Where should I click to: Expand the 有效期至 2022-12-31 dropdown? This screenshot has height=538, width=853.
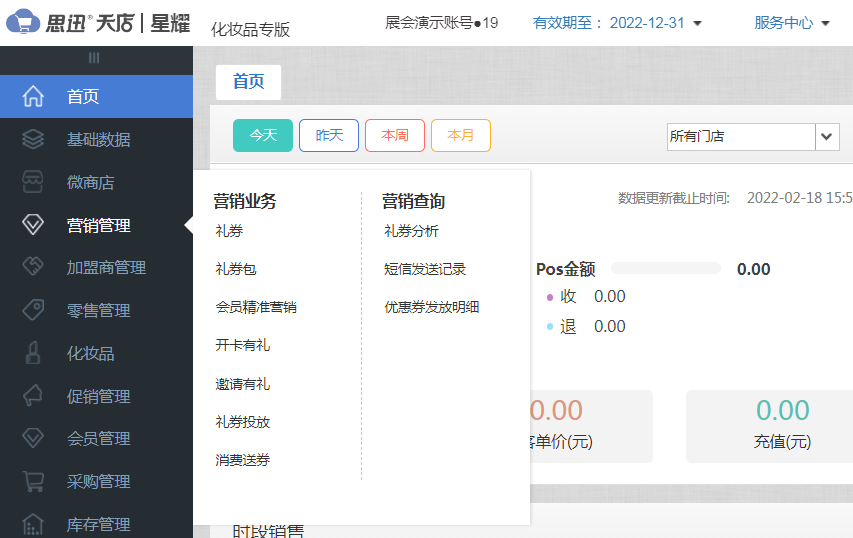[617, 23]
